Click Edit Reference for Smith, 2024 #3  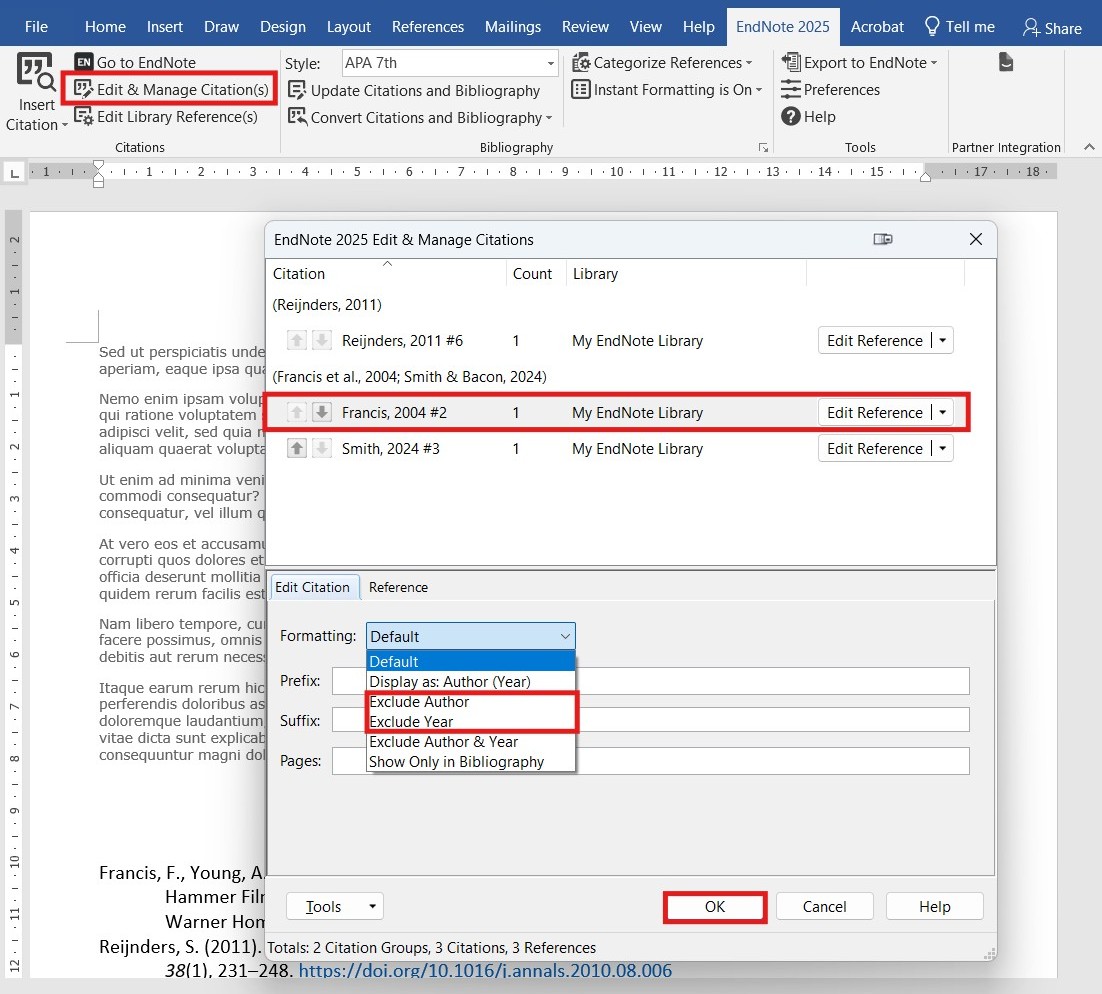tap(875, 448)
